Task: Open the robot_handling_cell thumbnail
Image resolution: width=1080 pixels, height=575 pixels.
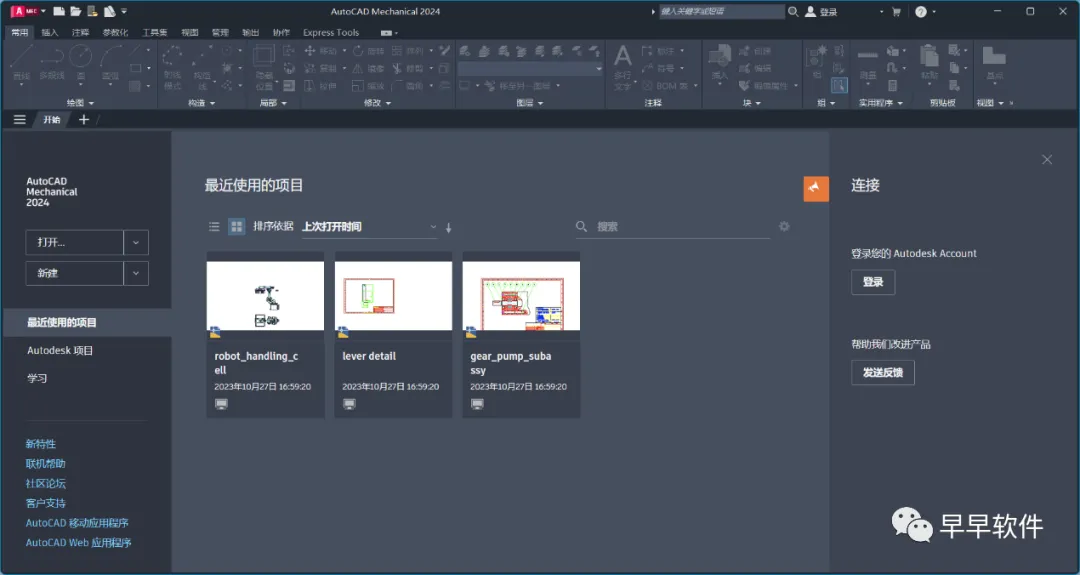Action: click(265, 295)
